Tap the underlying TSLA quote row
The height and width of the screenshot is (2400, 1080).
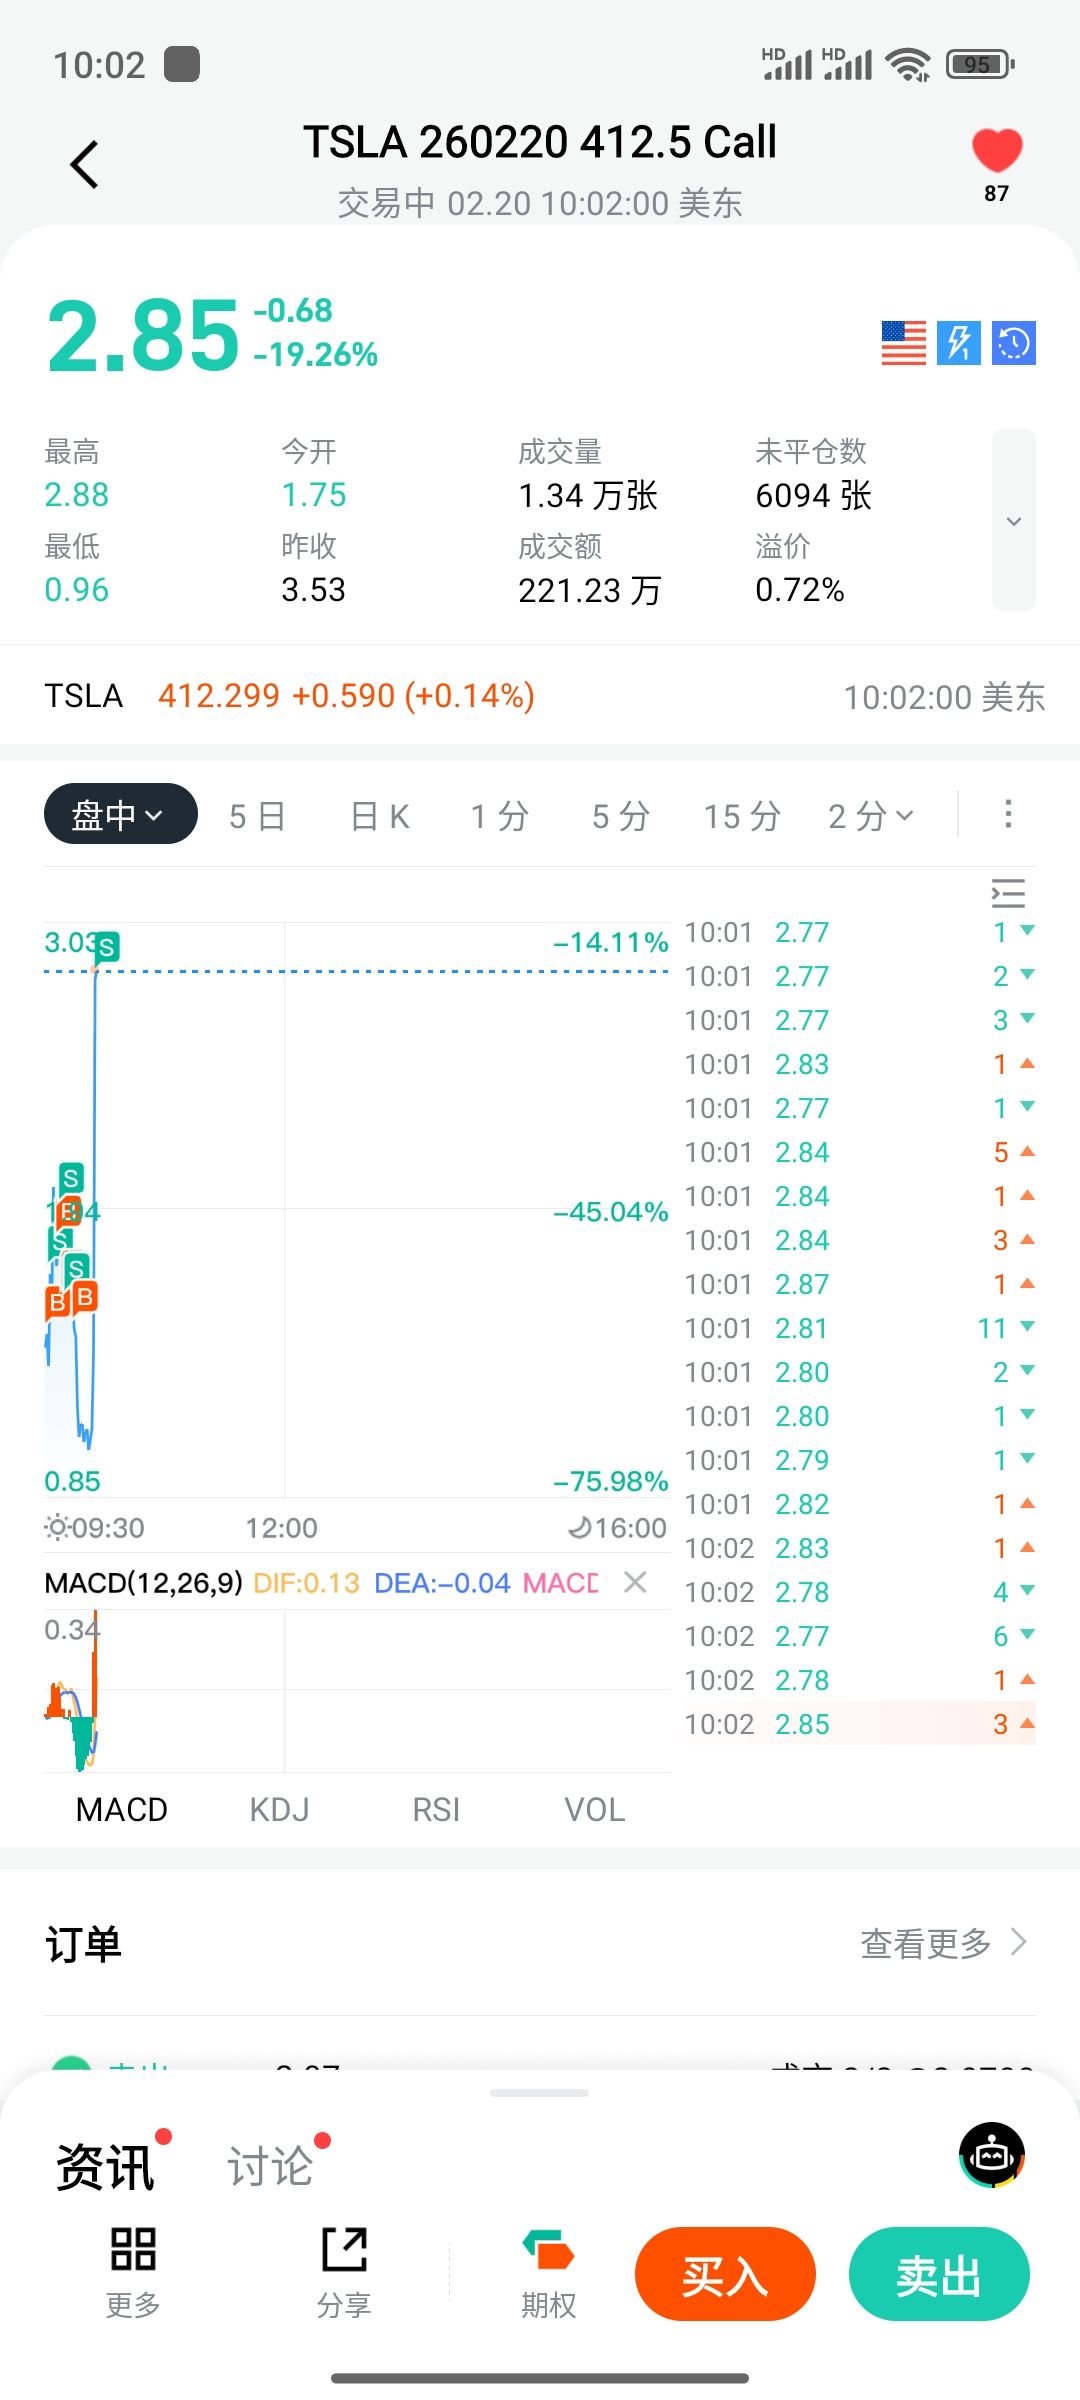click(x=540, y=696)
